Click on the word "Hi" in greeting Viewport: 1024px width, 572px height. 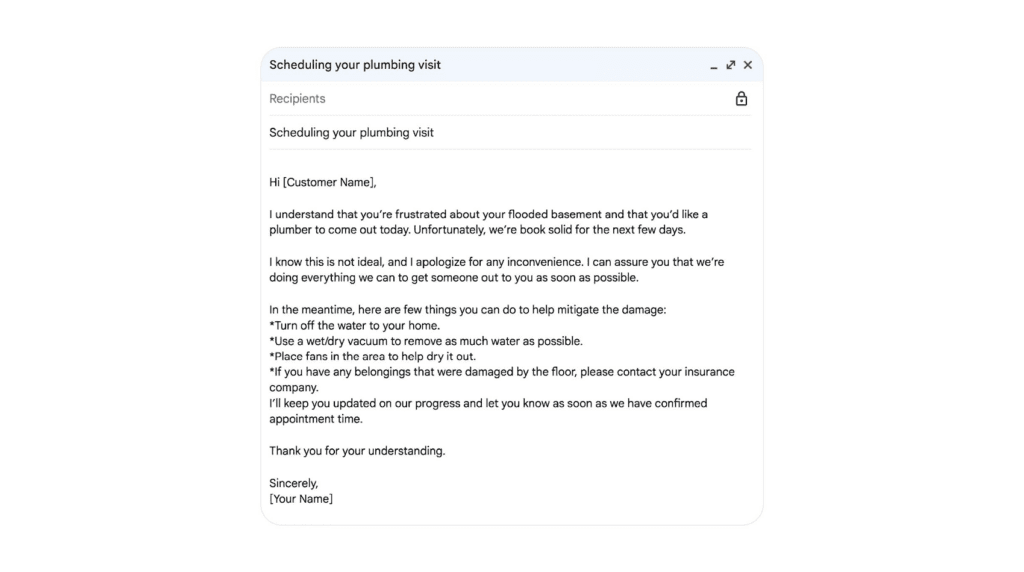pos(275,182)
